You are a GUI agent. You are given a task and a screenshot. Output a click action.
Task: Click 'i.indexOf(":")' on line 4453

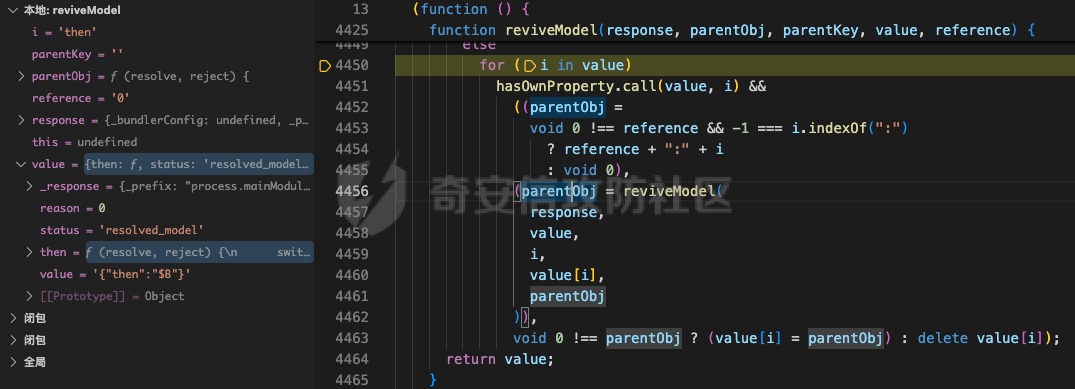point(846,128)
